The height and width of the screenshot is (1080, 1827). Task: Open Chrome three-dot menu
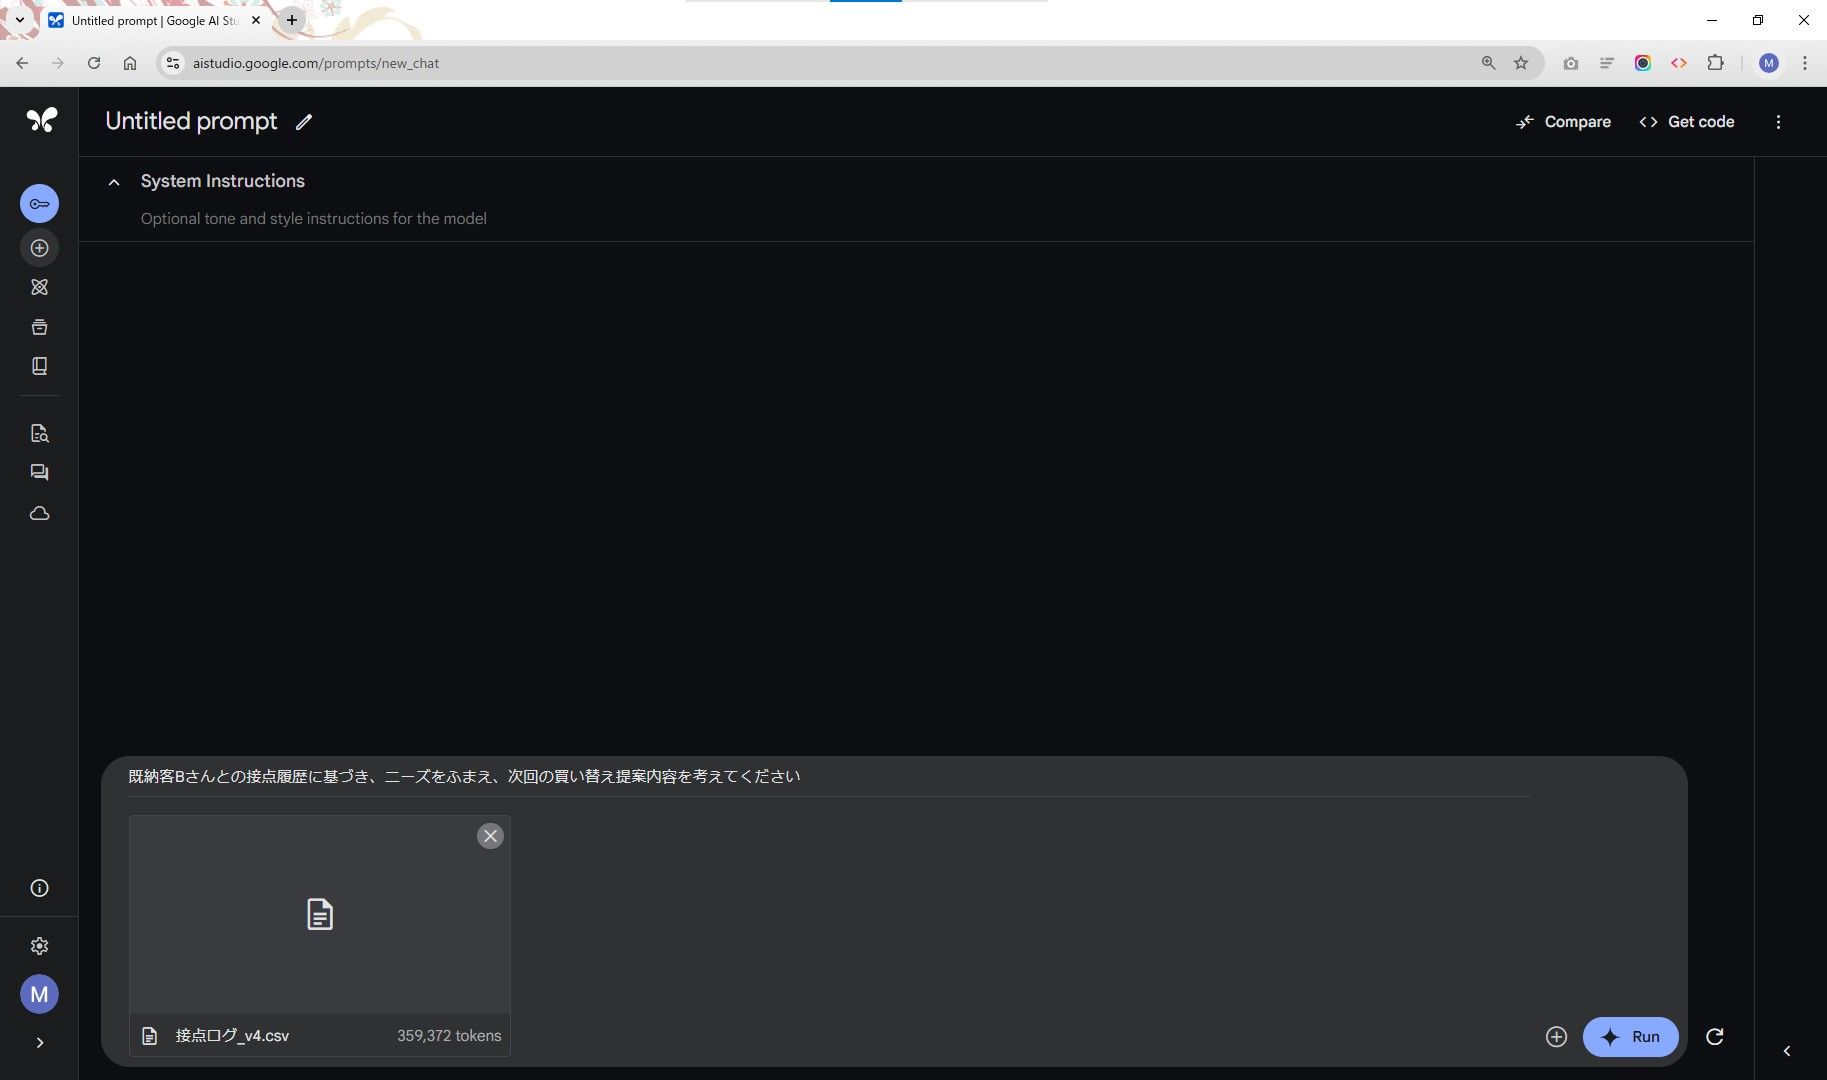tap(1805, 63)
